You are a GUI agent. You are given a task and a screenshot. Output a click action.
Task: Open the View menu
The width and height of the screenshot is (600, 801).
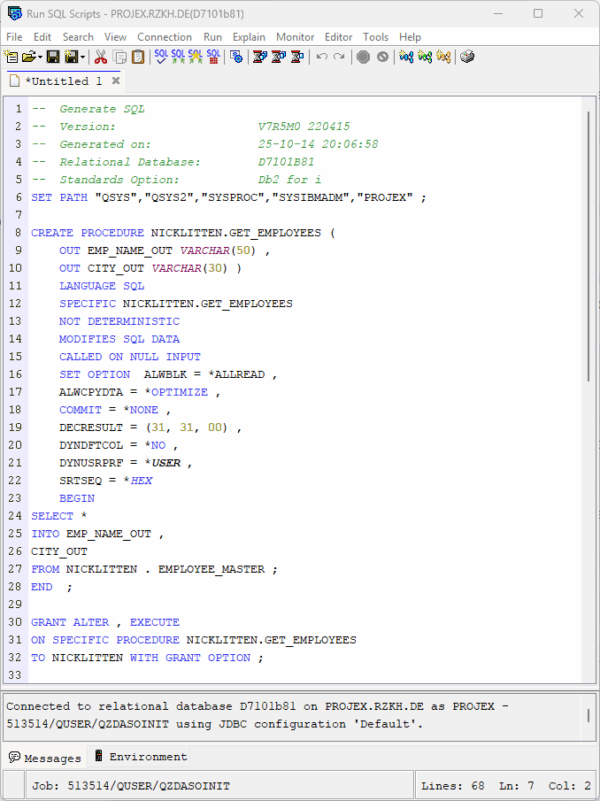click(115, 37)
